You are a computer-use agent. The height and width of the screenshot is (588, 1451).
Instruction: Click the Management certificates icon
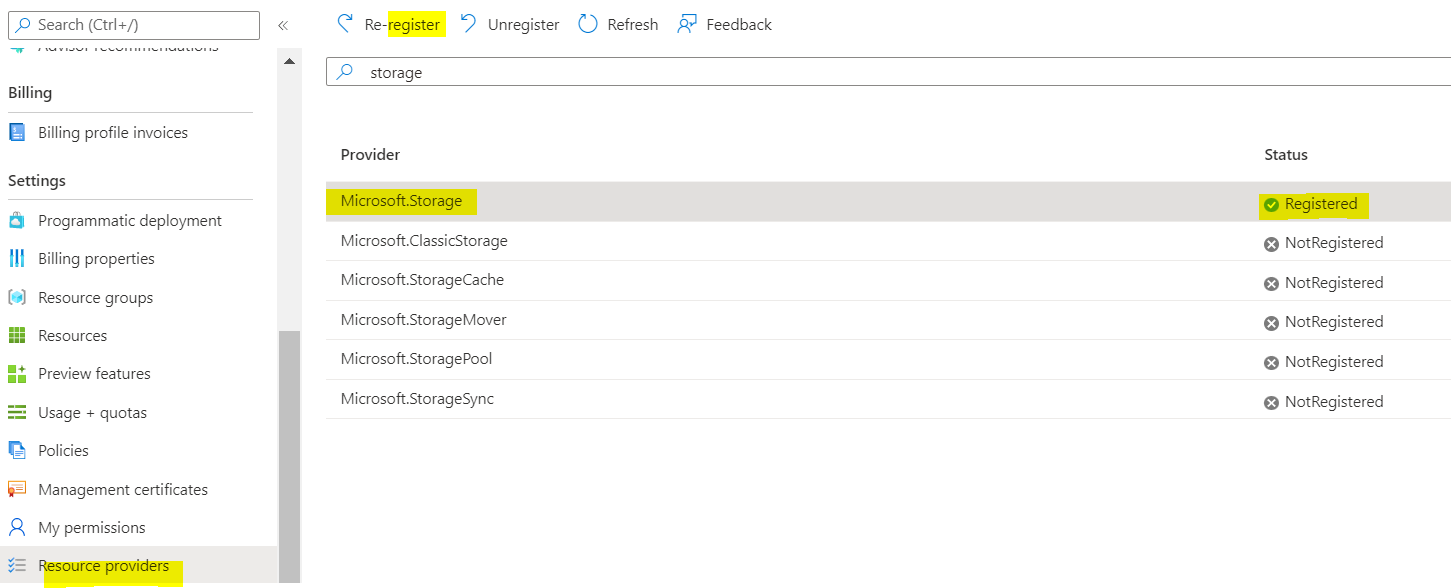pyautogui.click(x=17, y=489)
